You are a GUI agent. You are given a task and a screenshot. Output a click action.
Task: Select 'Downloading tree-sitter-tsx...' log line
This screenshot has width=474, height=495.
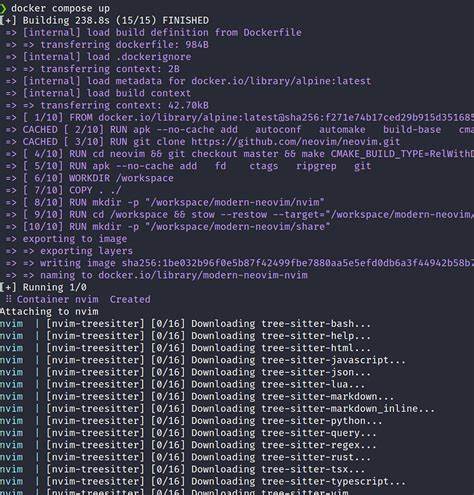[182, 469]
